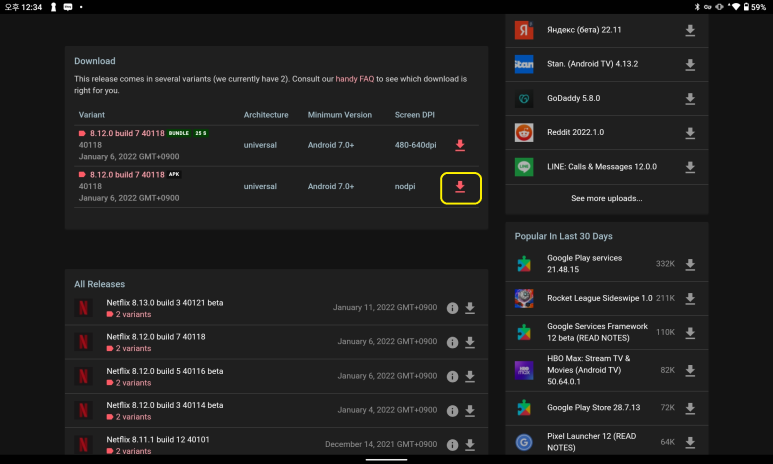Click Google Play Store app icon

coord(524,408)
